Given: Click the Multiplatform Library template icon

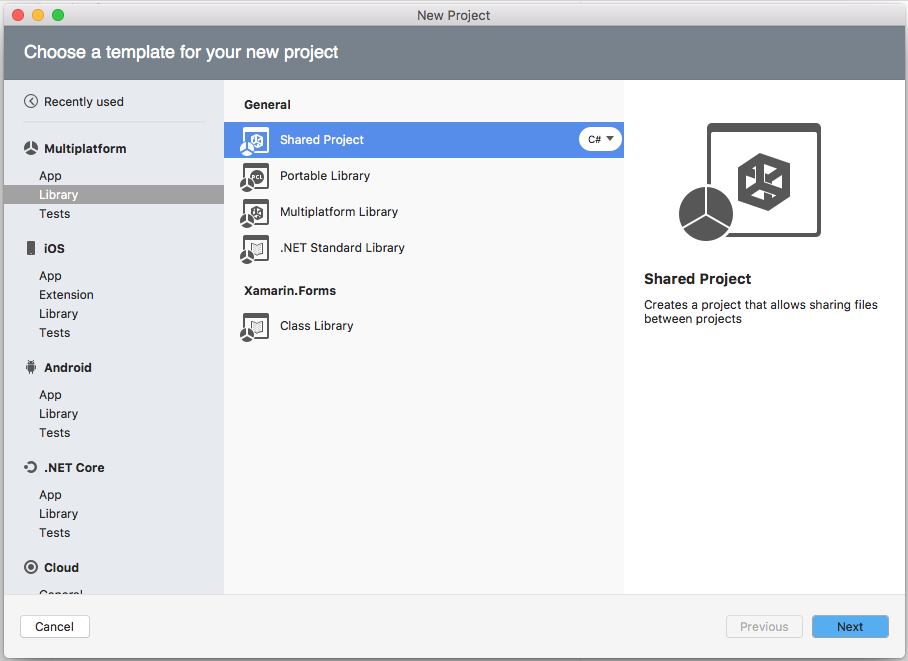Looking at the screenshot, I should [x=255, y=213].
